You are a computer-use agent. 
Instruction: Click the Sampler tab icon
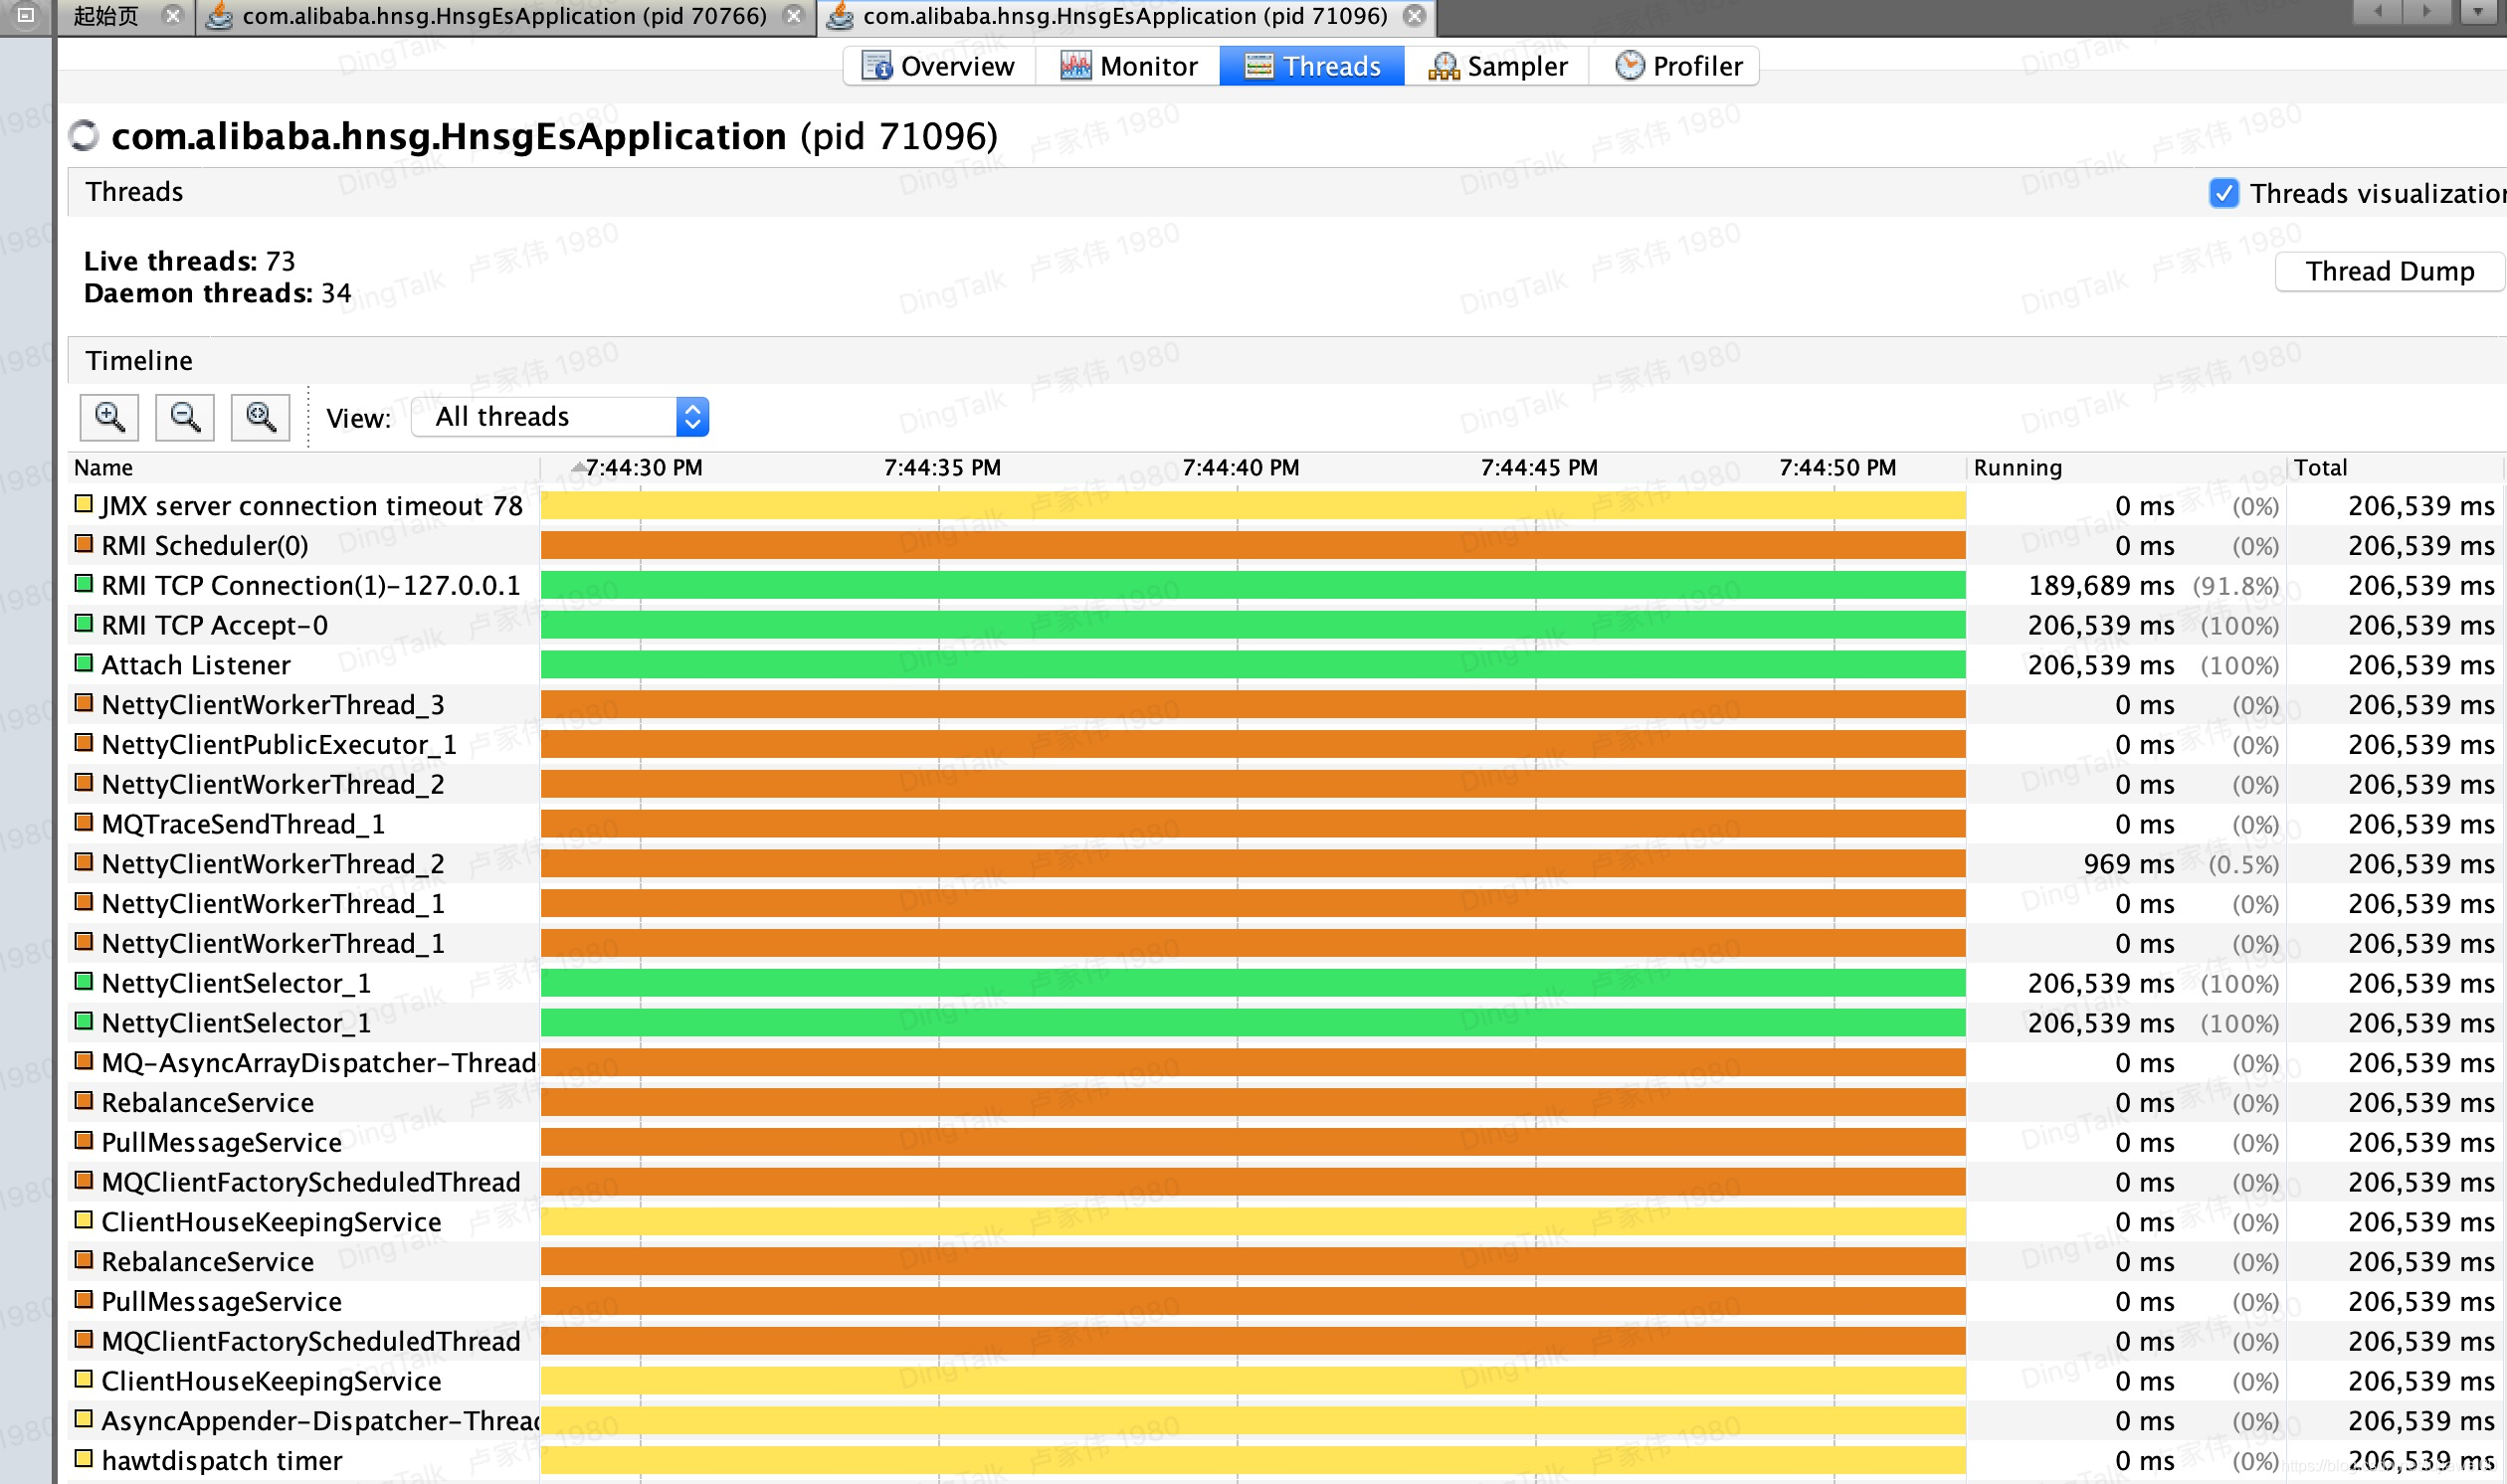coord(1443,66)
